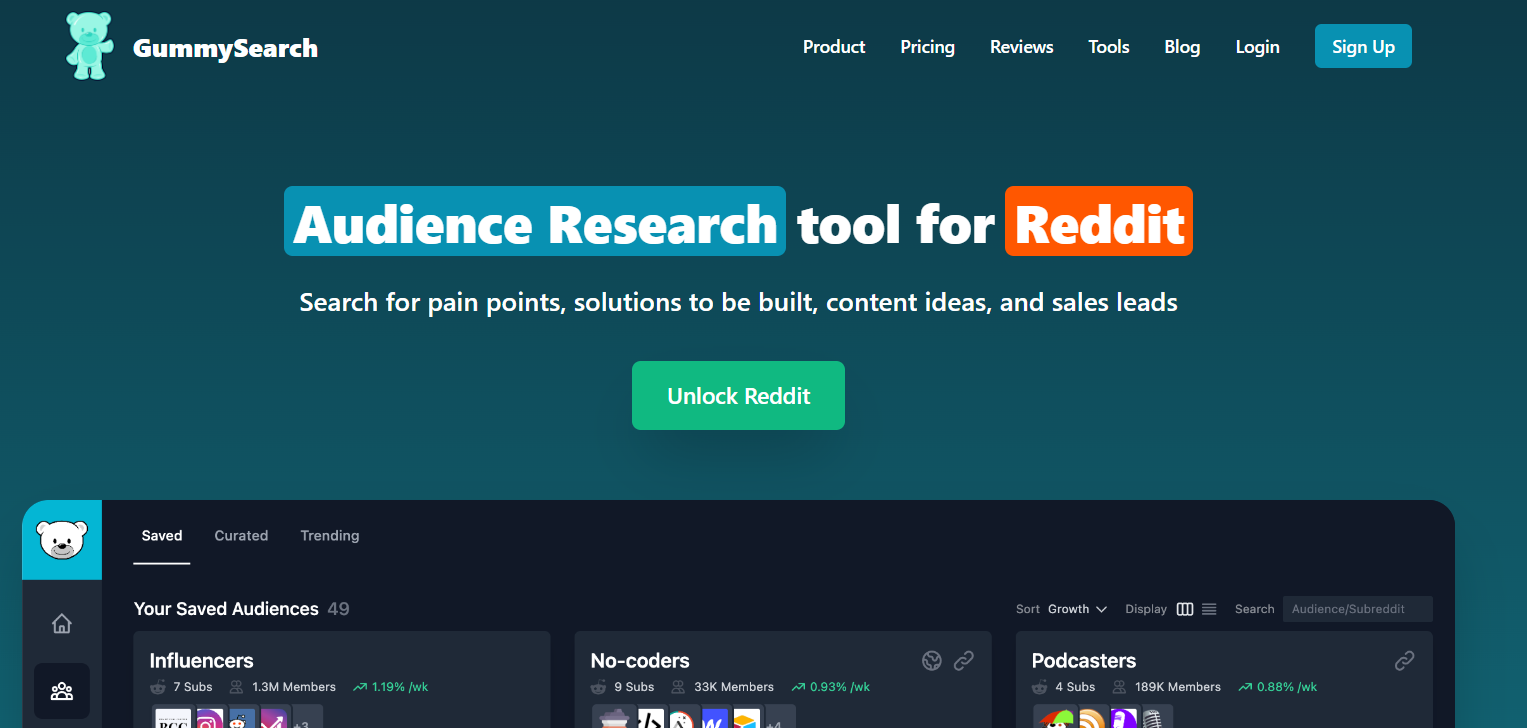Click the link icon on No-coders card

pyautogui.click(x=964, y=660)
